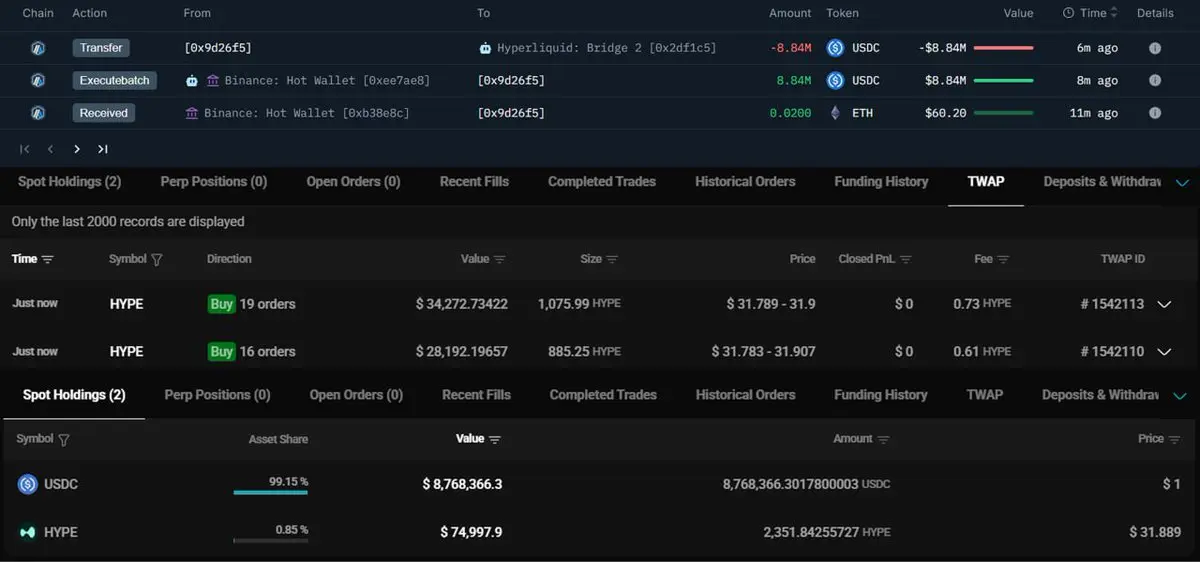Image resolution: width=1200 pixels, height=562 pixels.
Task: Click USDC value $8,768,366.3
Action: (462, 484)
